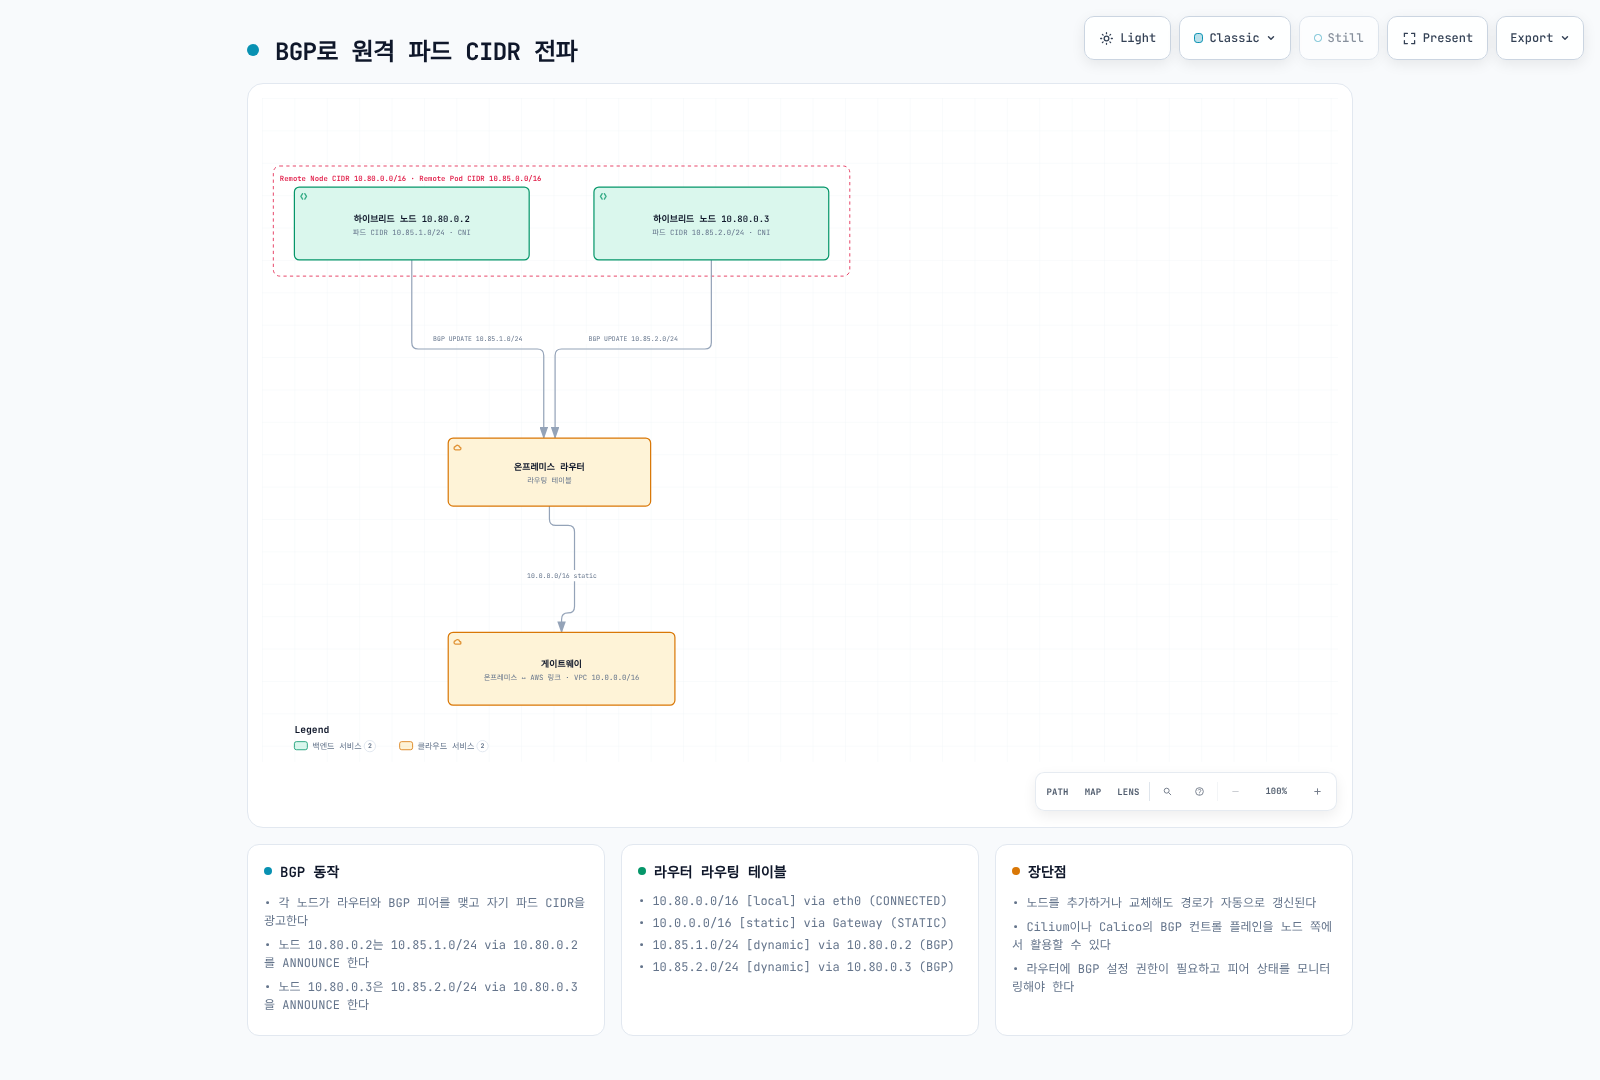This screenshot has height=1080, width=1600.
Task: Zoom out with the minus icon
Action: (x=1235, y=792)
